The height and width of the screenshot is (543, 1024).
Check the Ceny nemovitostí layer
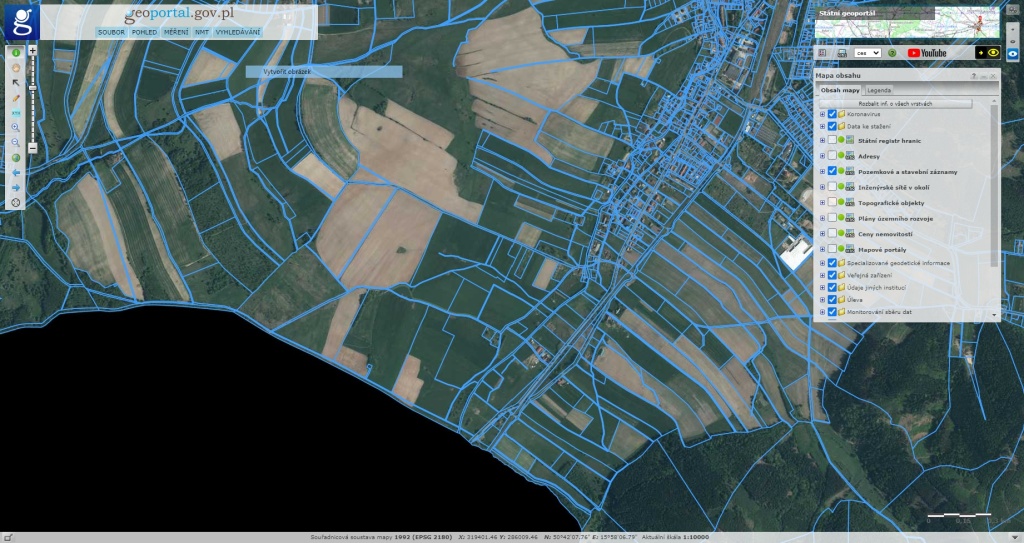[832, 233]
